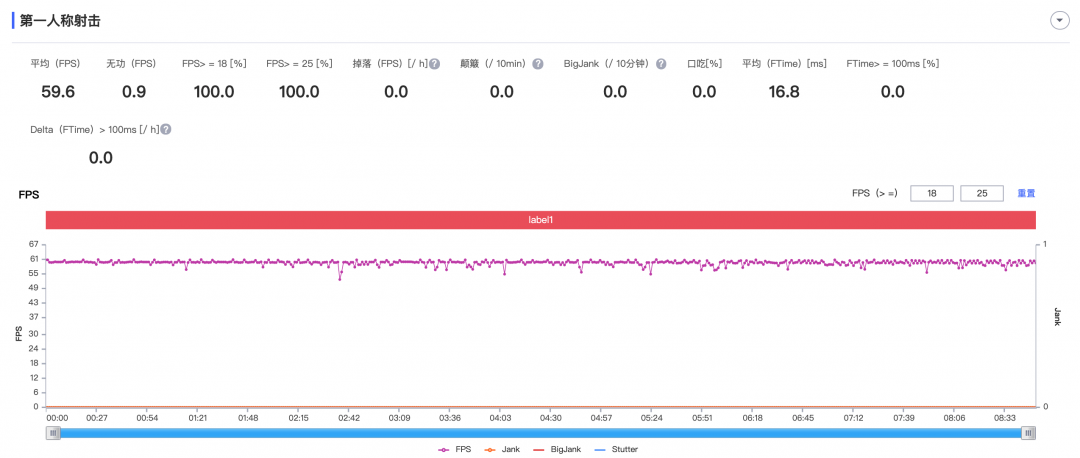Select the red label1 bar
1080x458 pixels.
click(x=541, y=220)
